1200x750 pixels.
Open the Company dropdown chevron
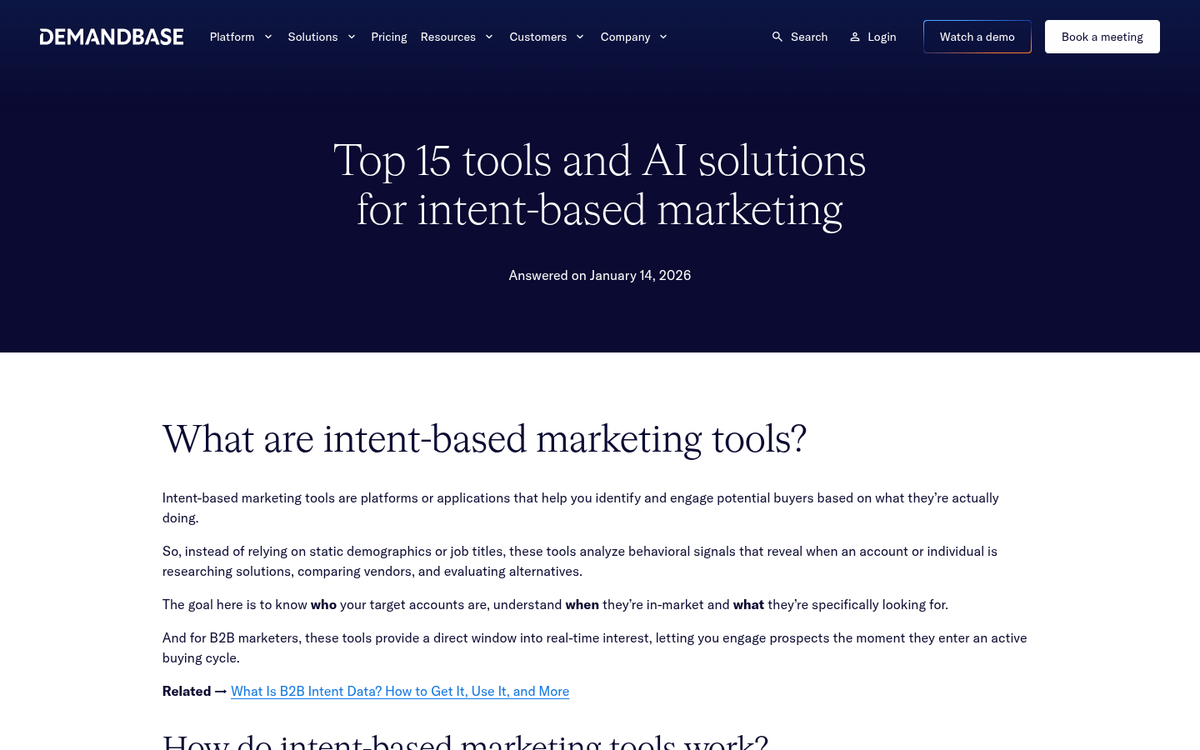(x=663, y=37)
